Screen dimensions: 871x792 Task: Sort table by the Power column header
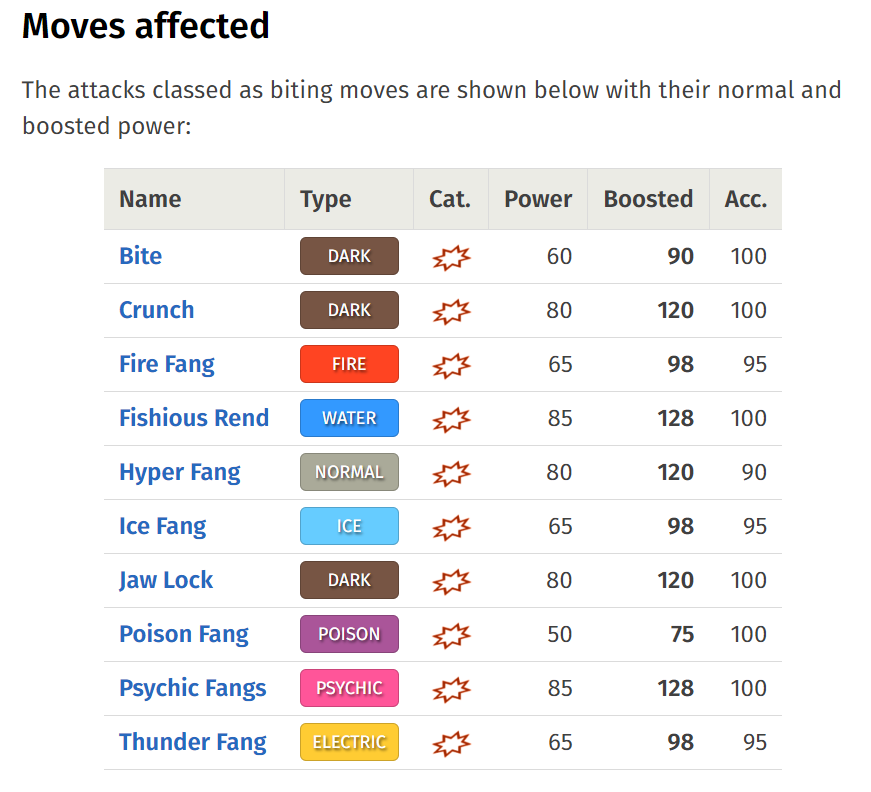pyautogui.click(x=538, y=199)
